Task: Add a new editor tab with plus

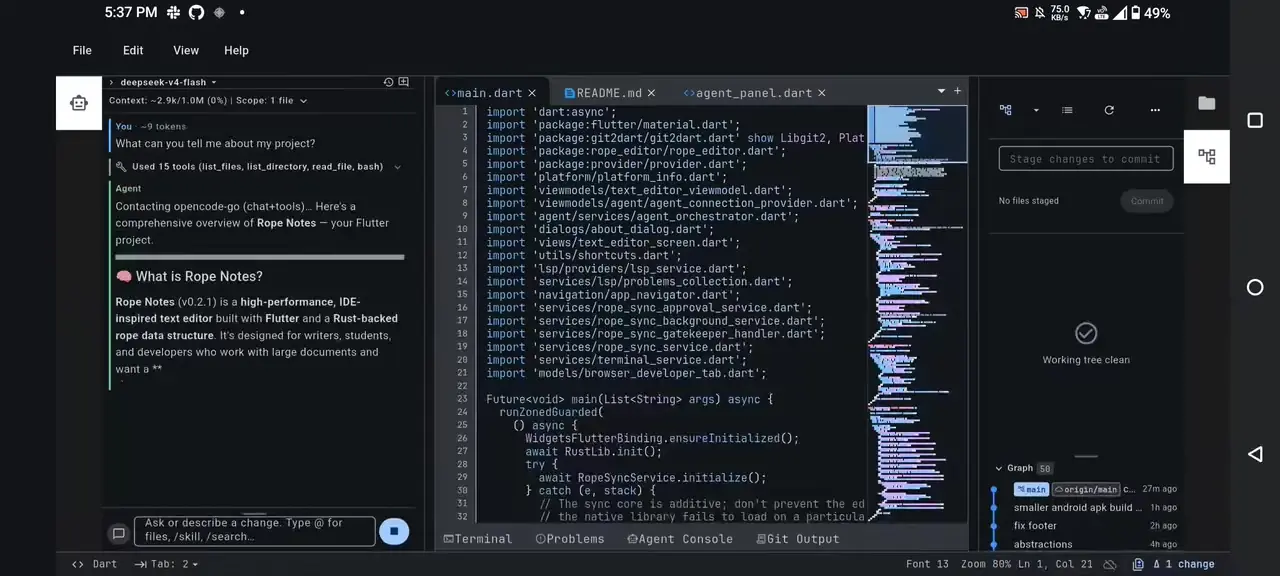Action: (957, 91)
